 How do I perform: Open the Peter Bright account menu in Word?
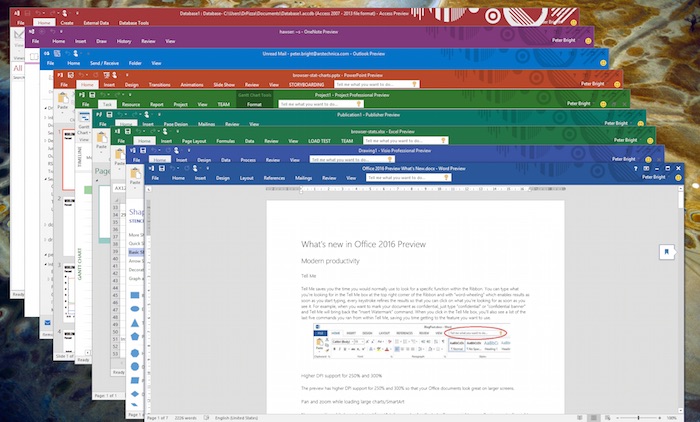point(653,179)
